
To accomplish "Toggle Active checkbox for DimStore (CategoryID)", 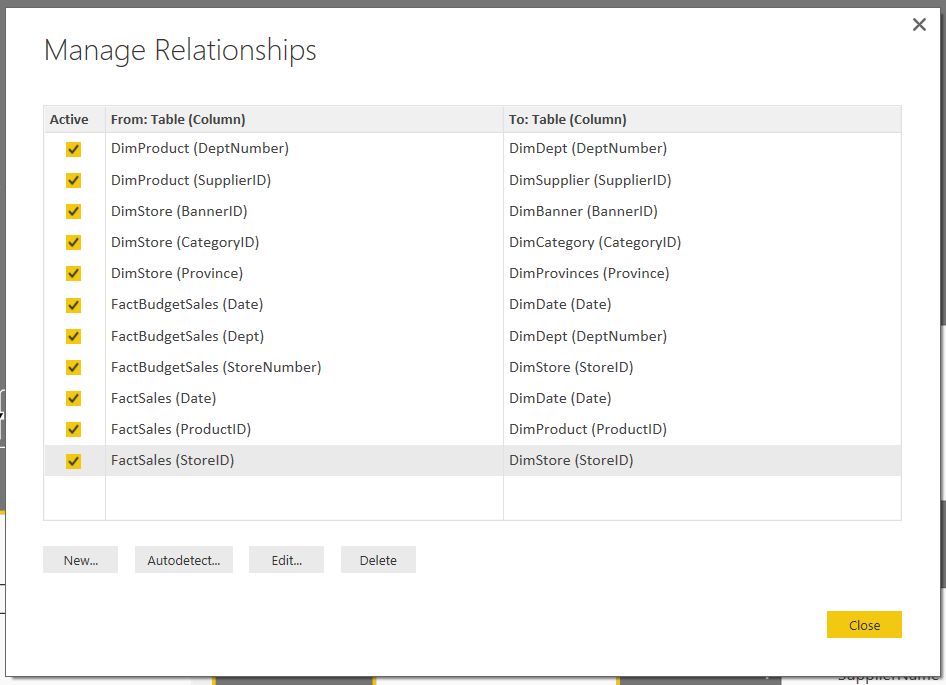I will click(x=73, y=243).
